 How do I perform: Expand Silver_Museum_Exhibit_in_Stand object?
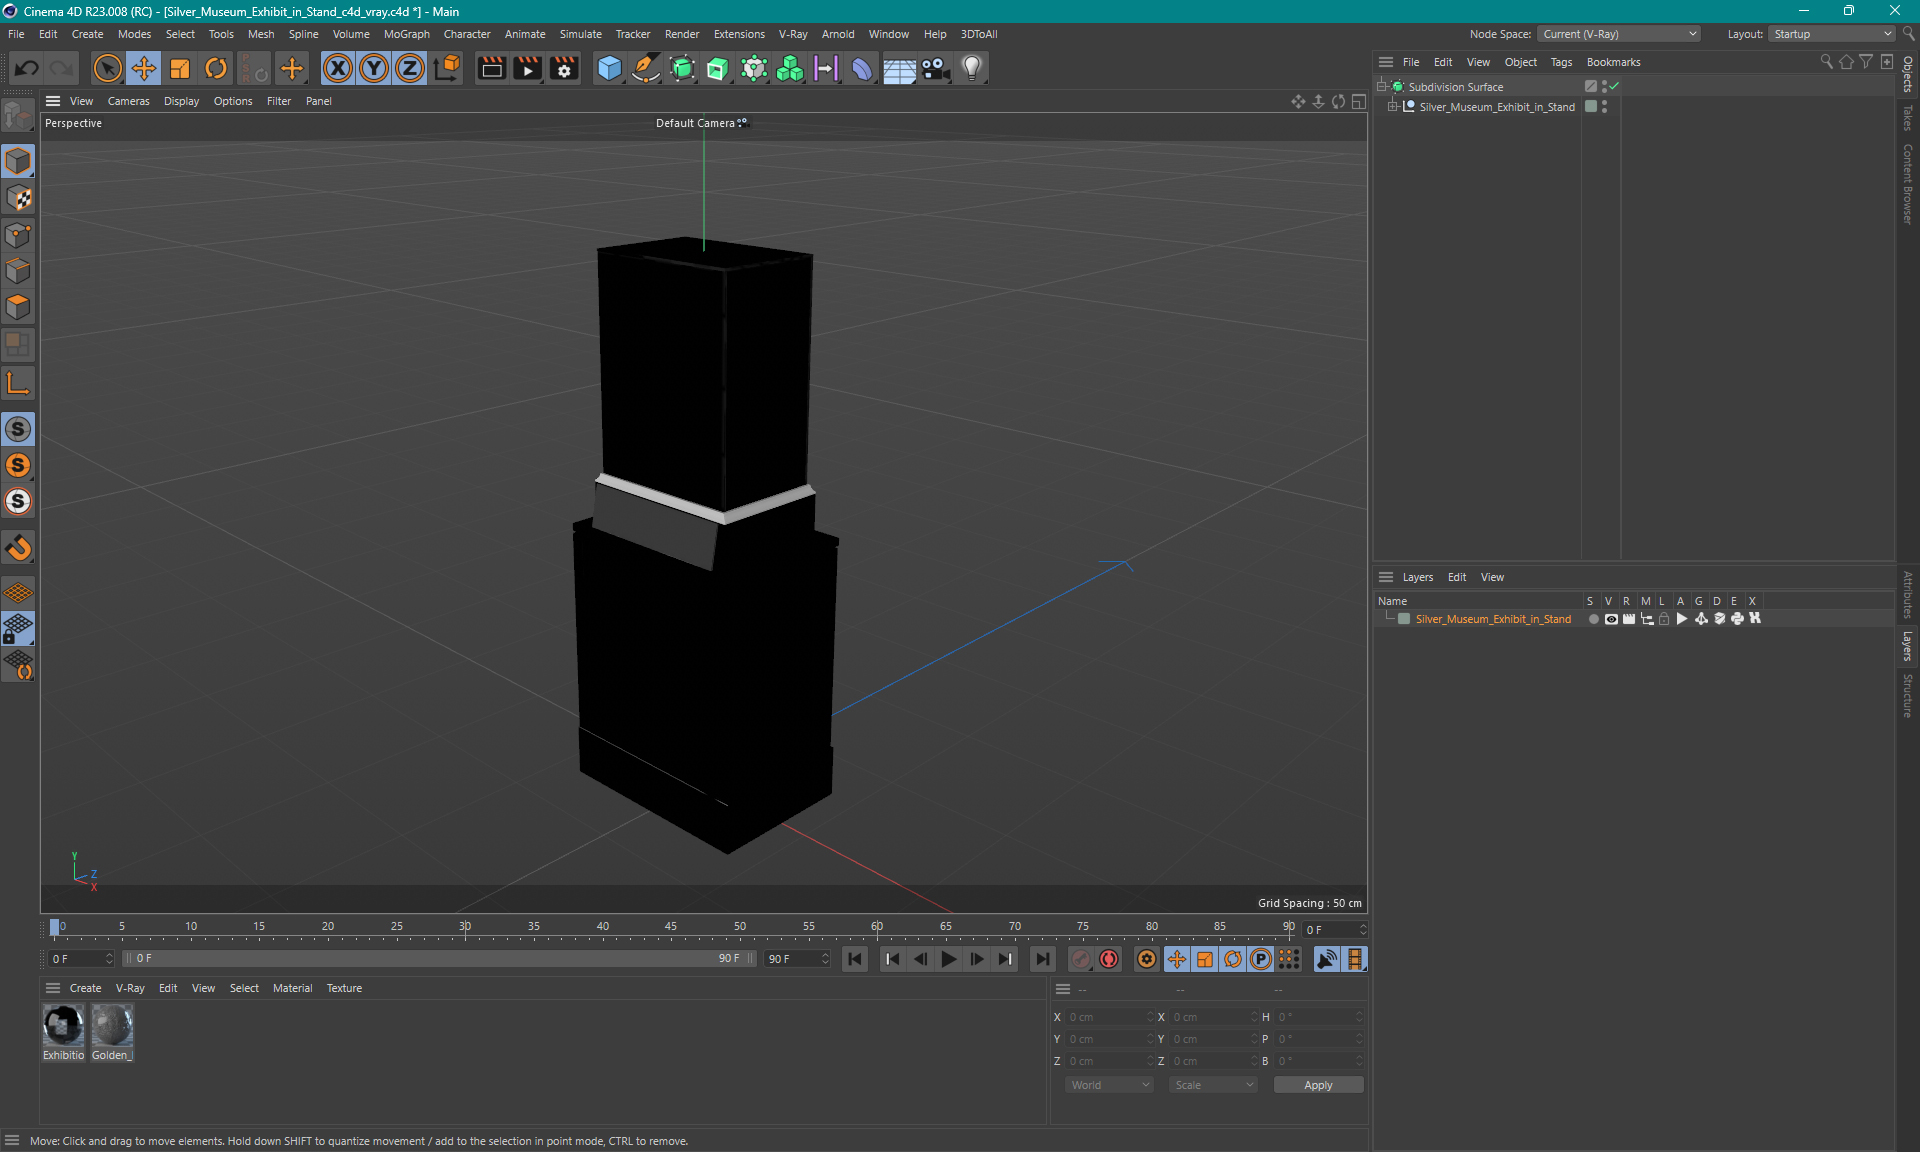tap(1392, 106)
